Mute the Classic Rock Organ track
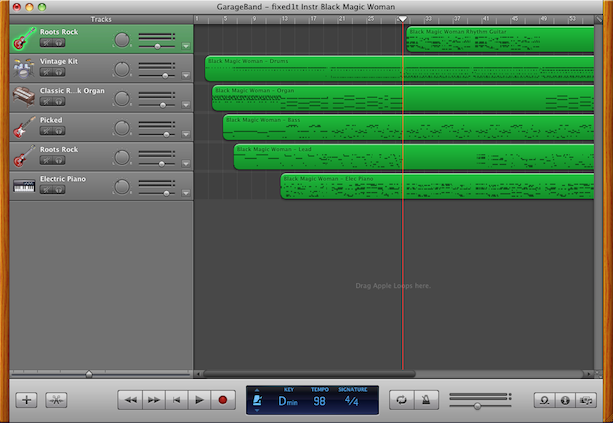The height and width of the screenshot is (423, 613). pyautogui.click(x=46, y=102)
